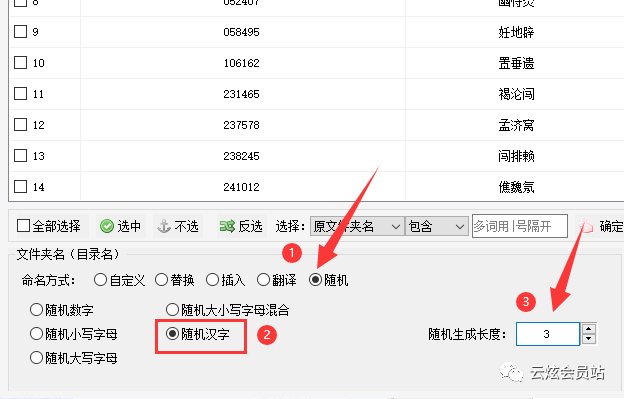Click the 确定 button label

pos(611,226)
